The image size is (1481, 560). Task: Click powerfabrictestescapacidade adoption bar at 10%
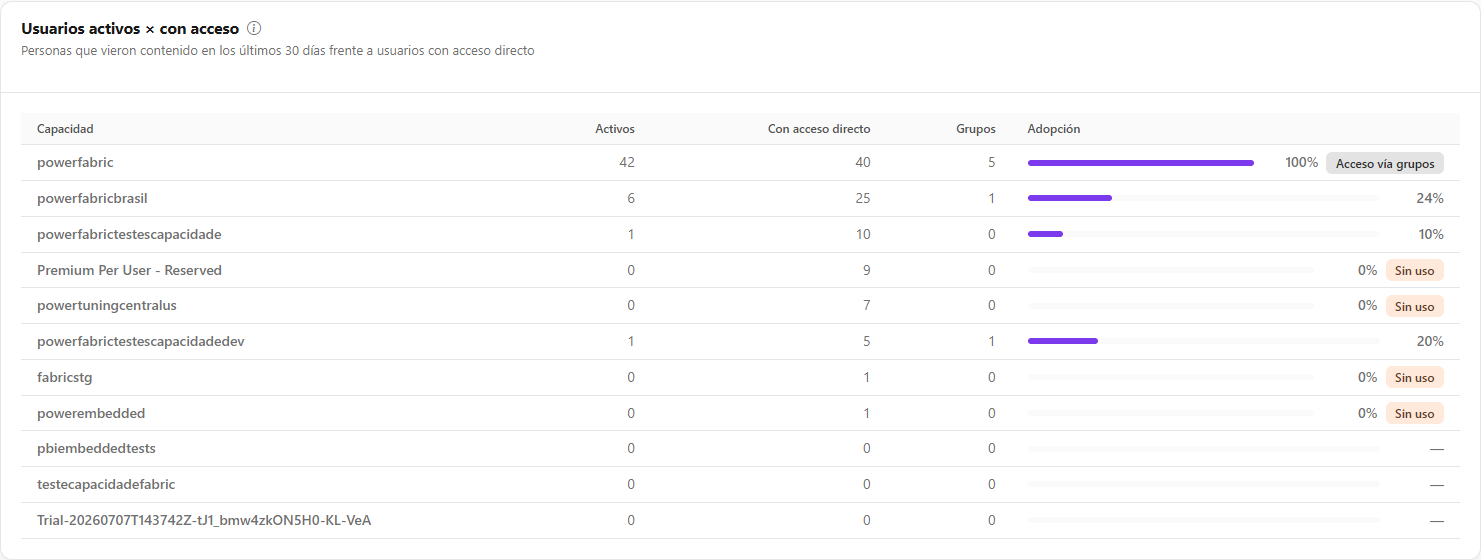tap(1203, 234)
